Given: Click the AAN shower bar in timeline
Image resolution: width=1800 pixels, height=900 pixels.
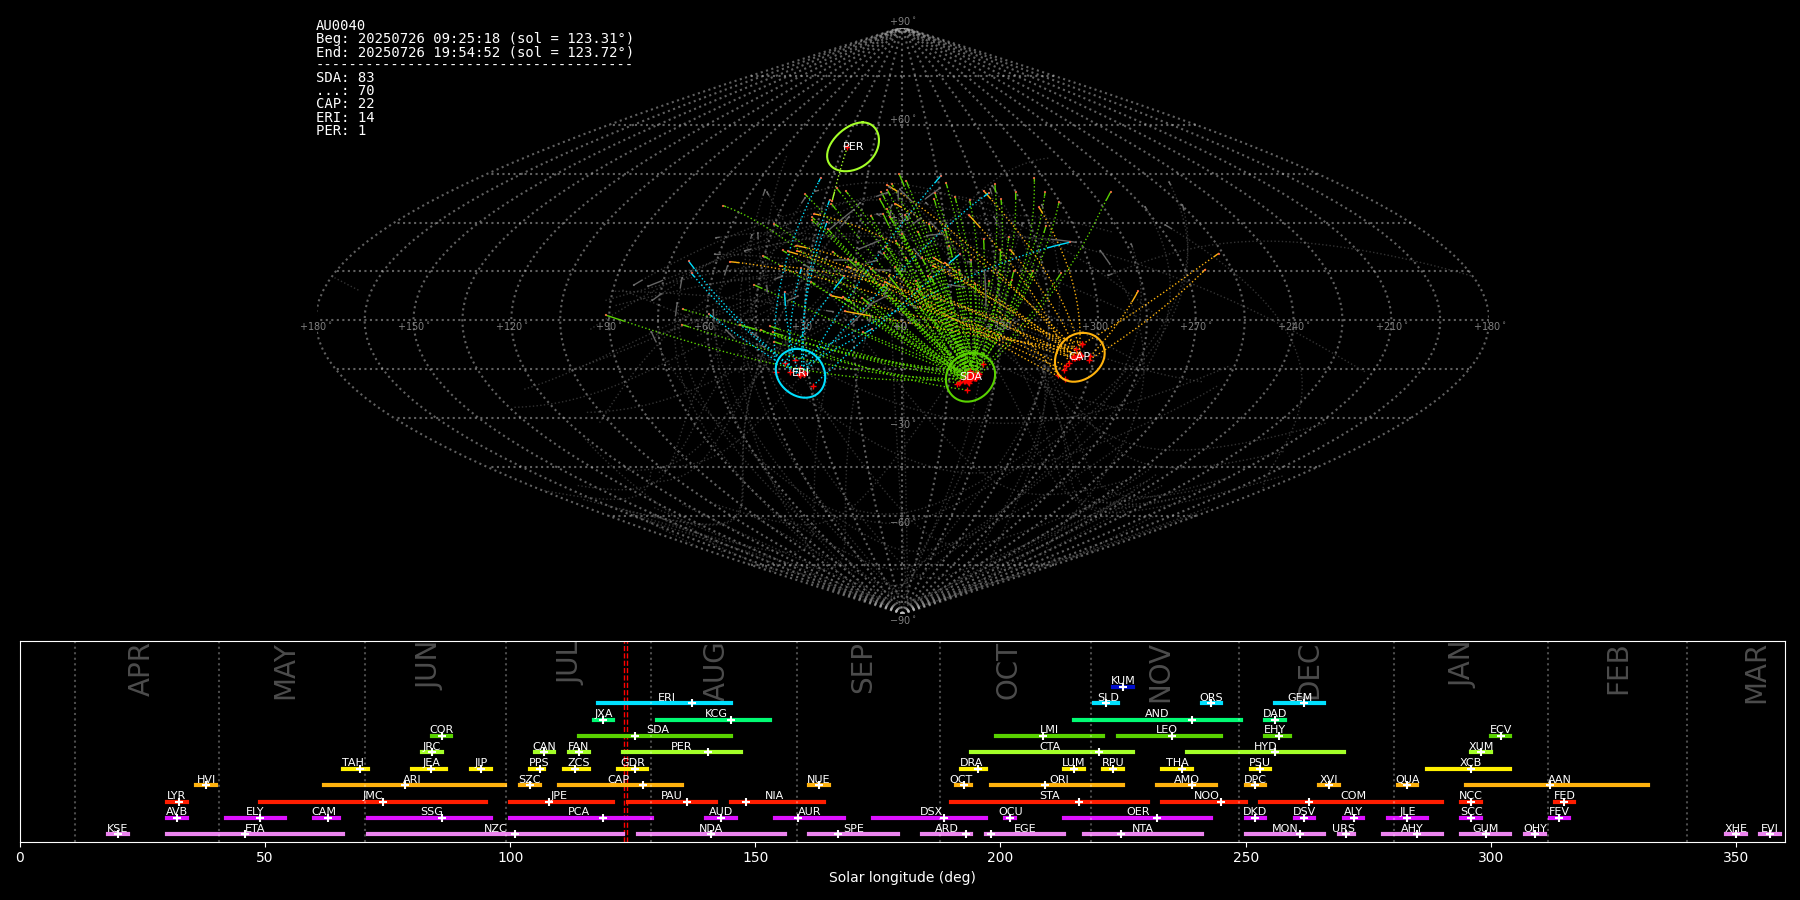Looking at the screenshot, I should click(1557, 785).
